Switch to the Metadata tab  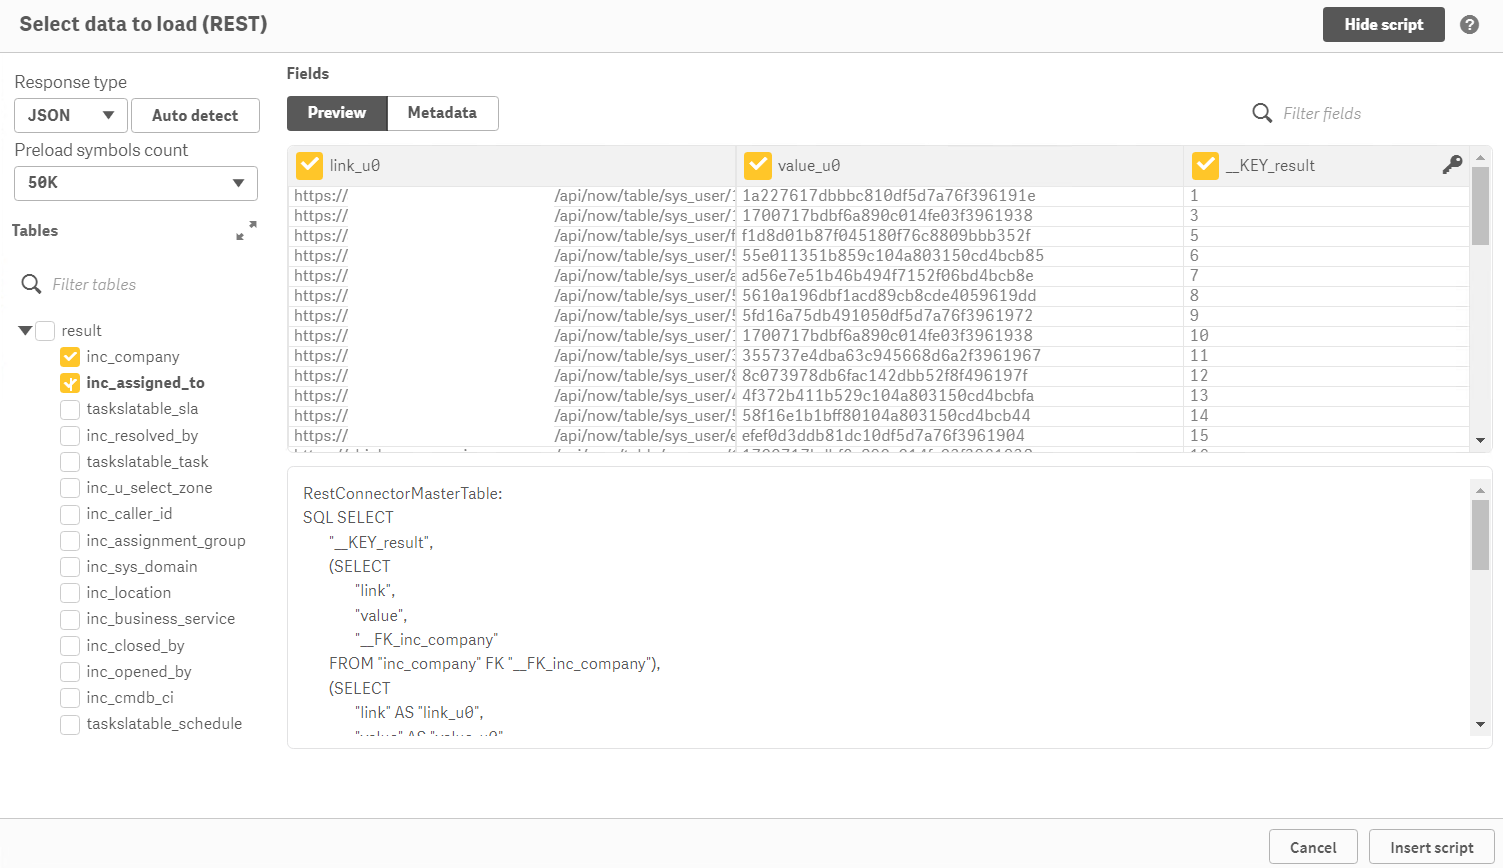(x=442, y=113)
